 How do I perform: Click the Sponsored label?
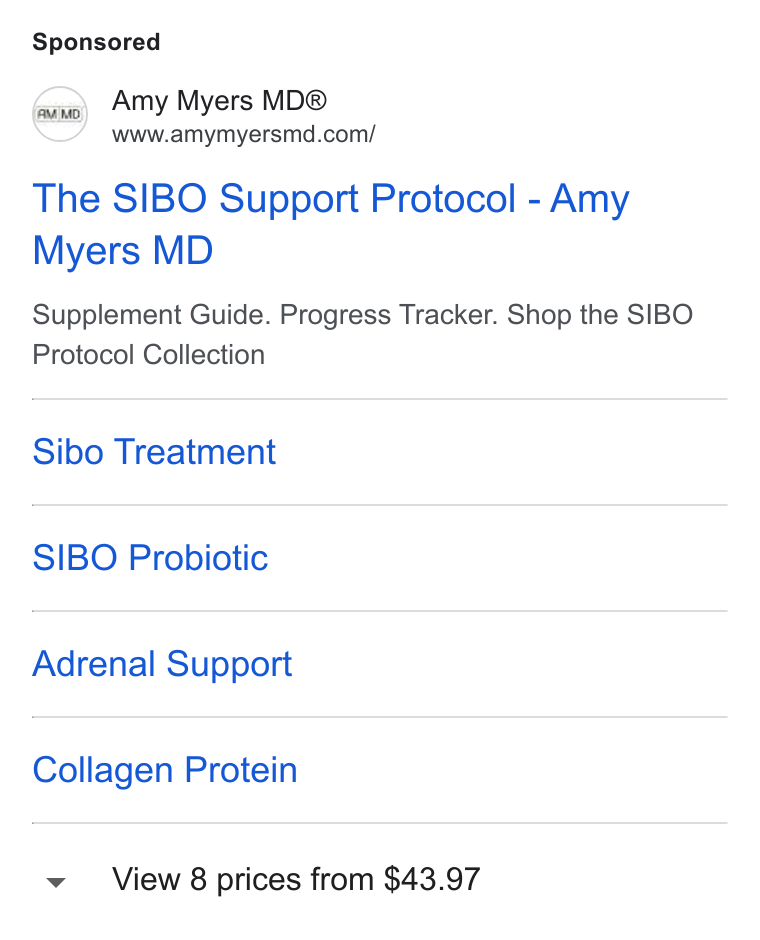(96, 43)
